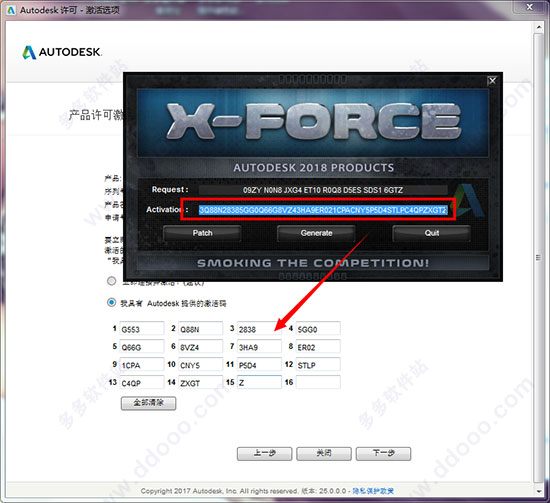
Task: Click activation field 15 containing Z
Action: (x=259, y=382)
